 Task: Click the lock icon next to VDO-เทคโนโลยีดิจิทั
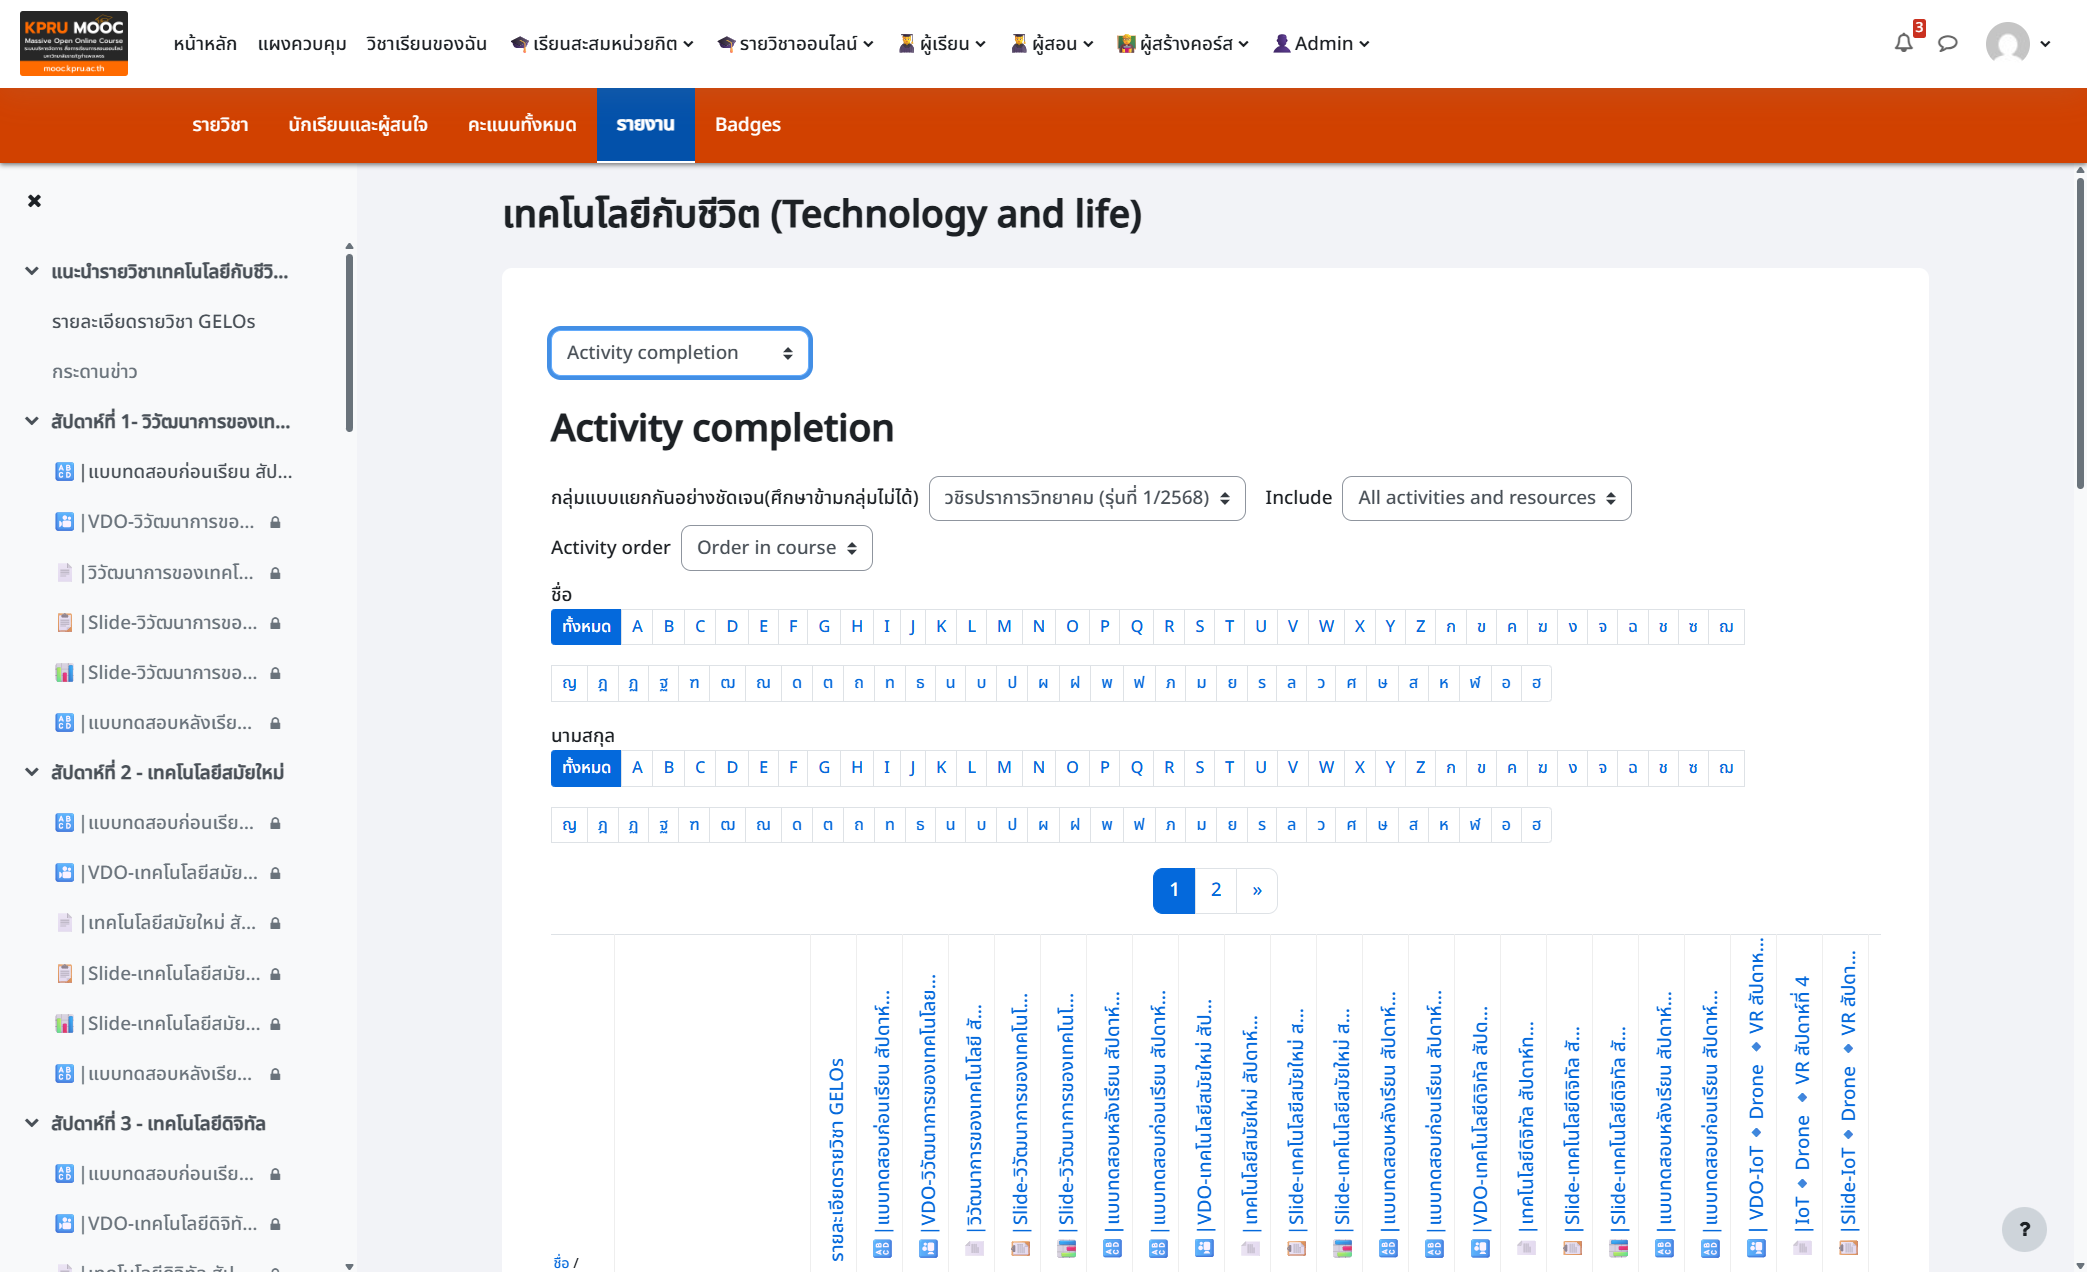275,1224
